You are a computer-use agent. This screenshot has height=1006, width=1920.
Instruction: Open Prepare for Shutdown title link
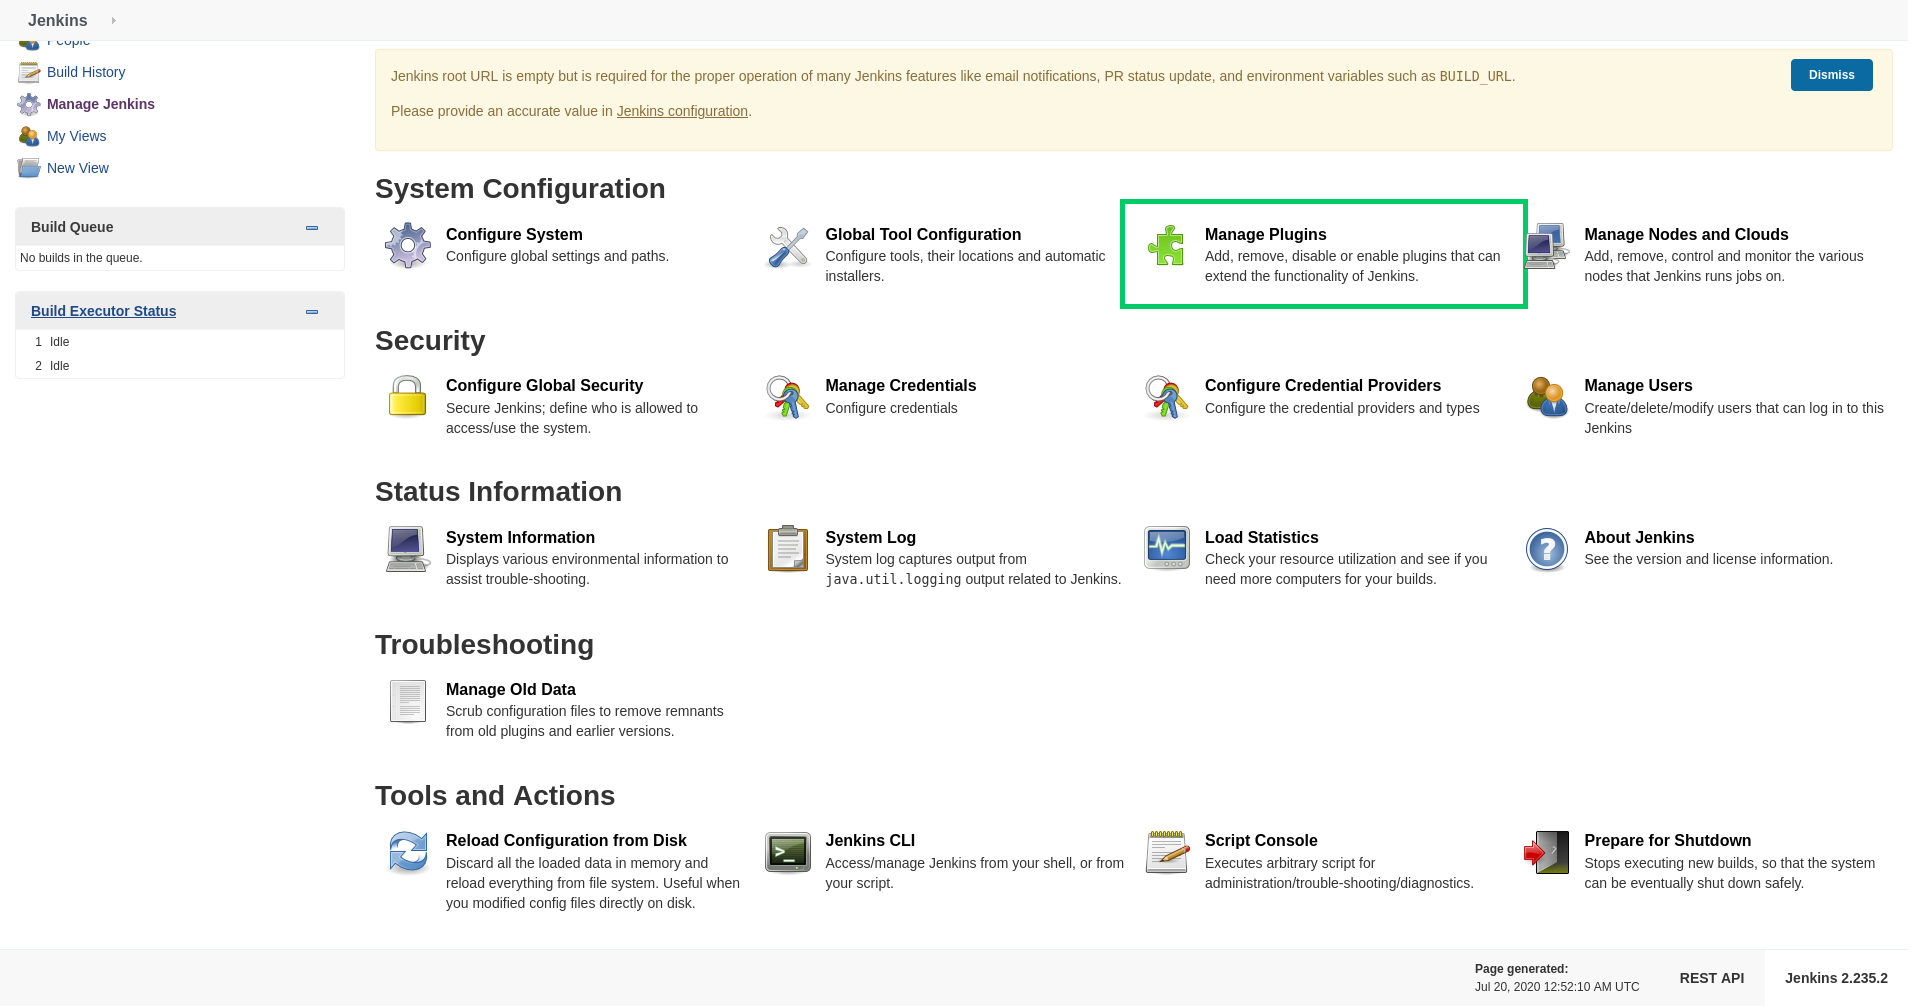(x=1667, y=840)
